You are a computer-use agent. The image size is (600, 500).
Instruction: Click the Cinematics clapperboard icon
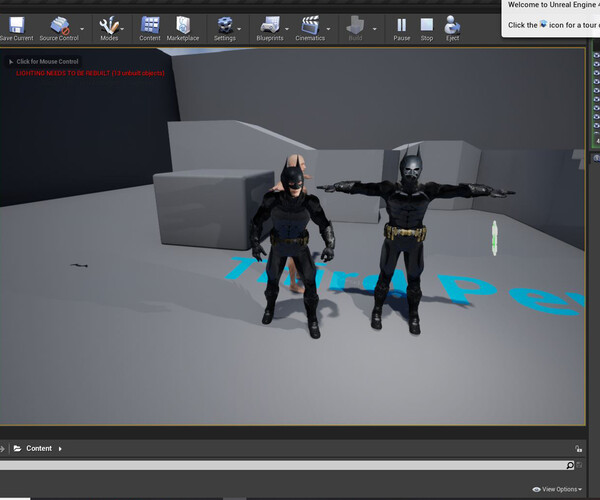pos(310,25)
